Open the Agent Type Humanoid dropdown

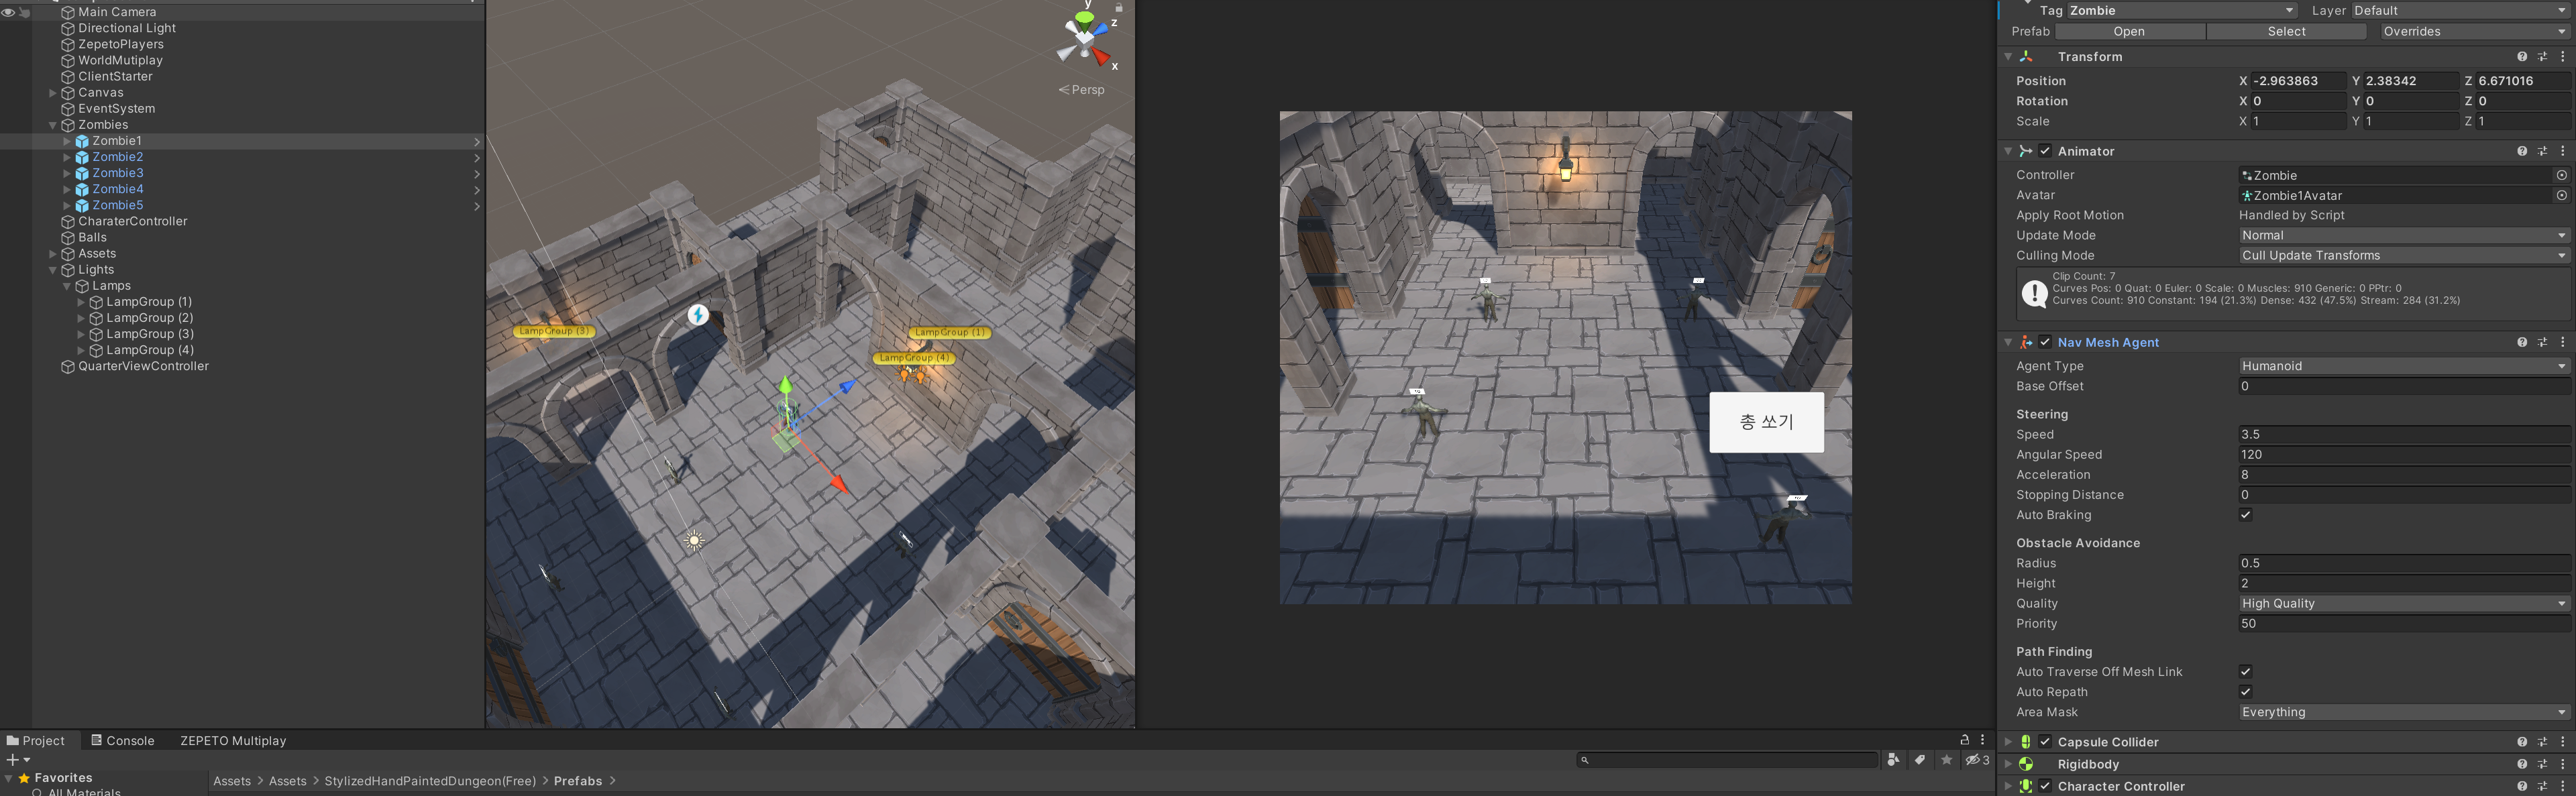pyautogui.click(x=2401, y=366)
